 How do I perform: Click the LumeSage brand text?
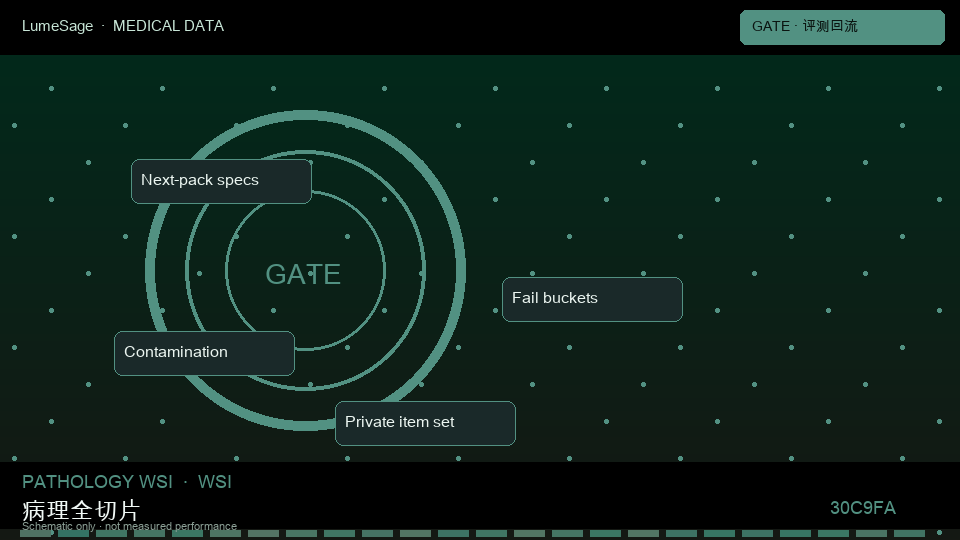click(58, 26)
